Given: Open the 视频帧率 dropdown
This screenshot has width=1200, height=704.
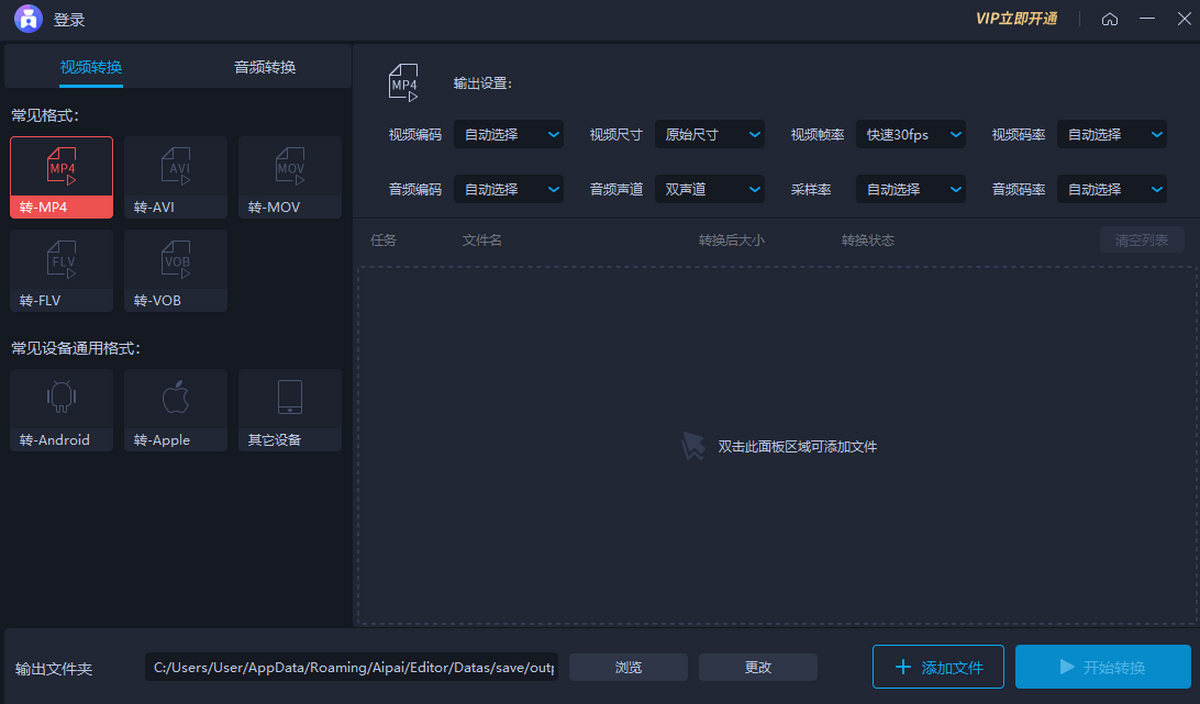Looking at the screenshot, I should 911,134.
